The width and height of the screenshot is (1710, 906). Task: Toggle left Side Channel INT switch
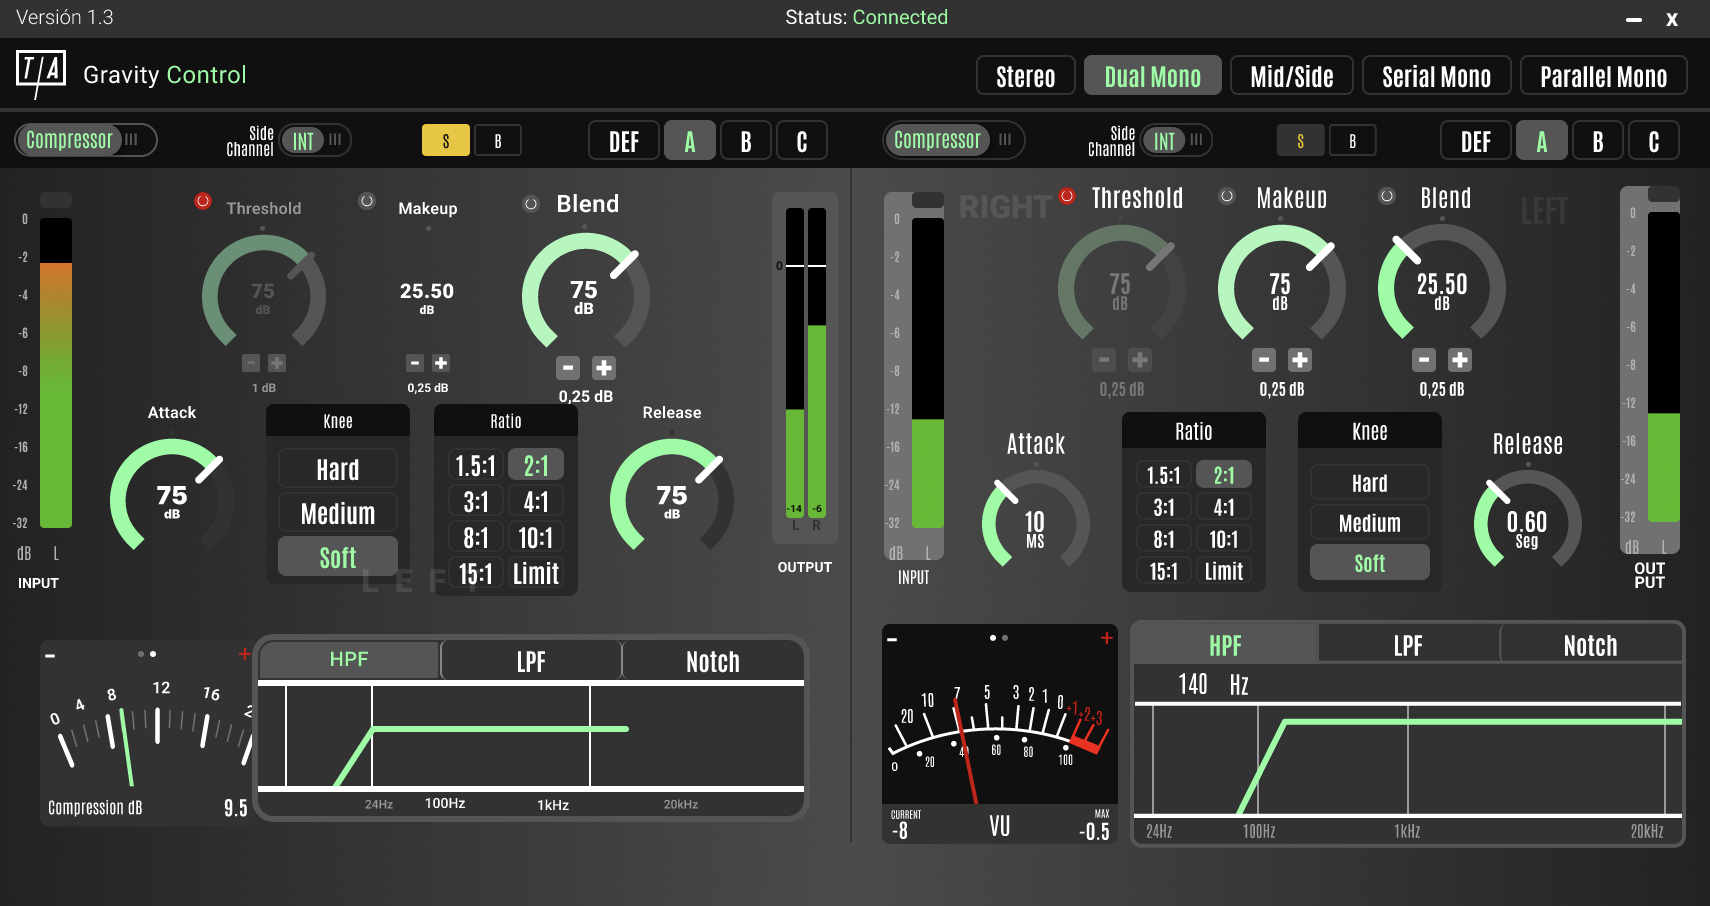[x=316, y=141]
